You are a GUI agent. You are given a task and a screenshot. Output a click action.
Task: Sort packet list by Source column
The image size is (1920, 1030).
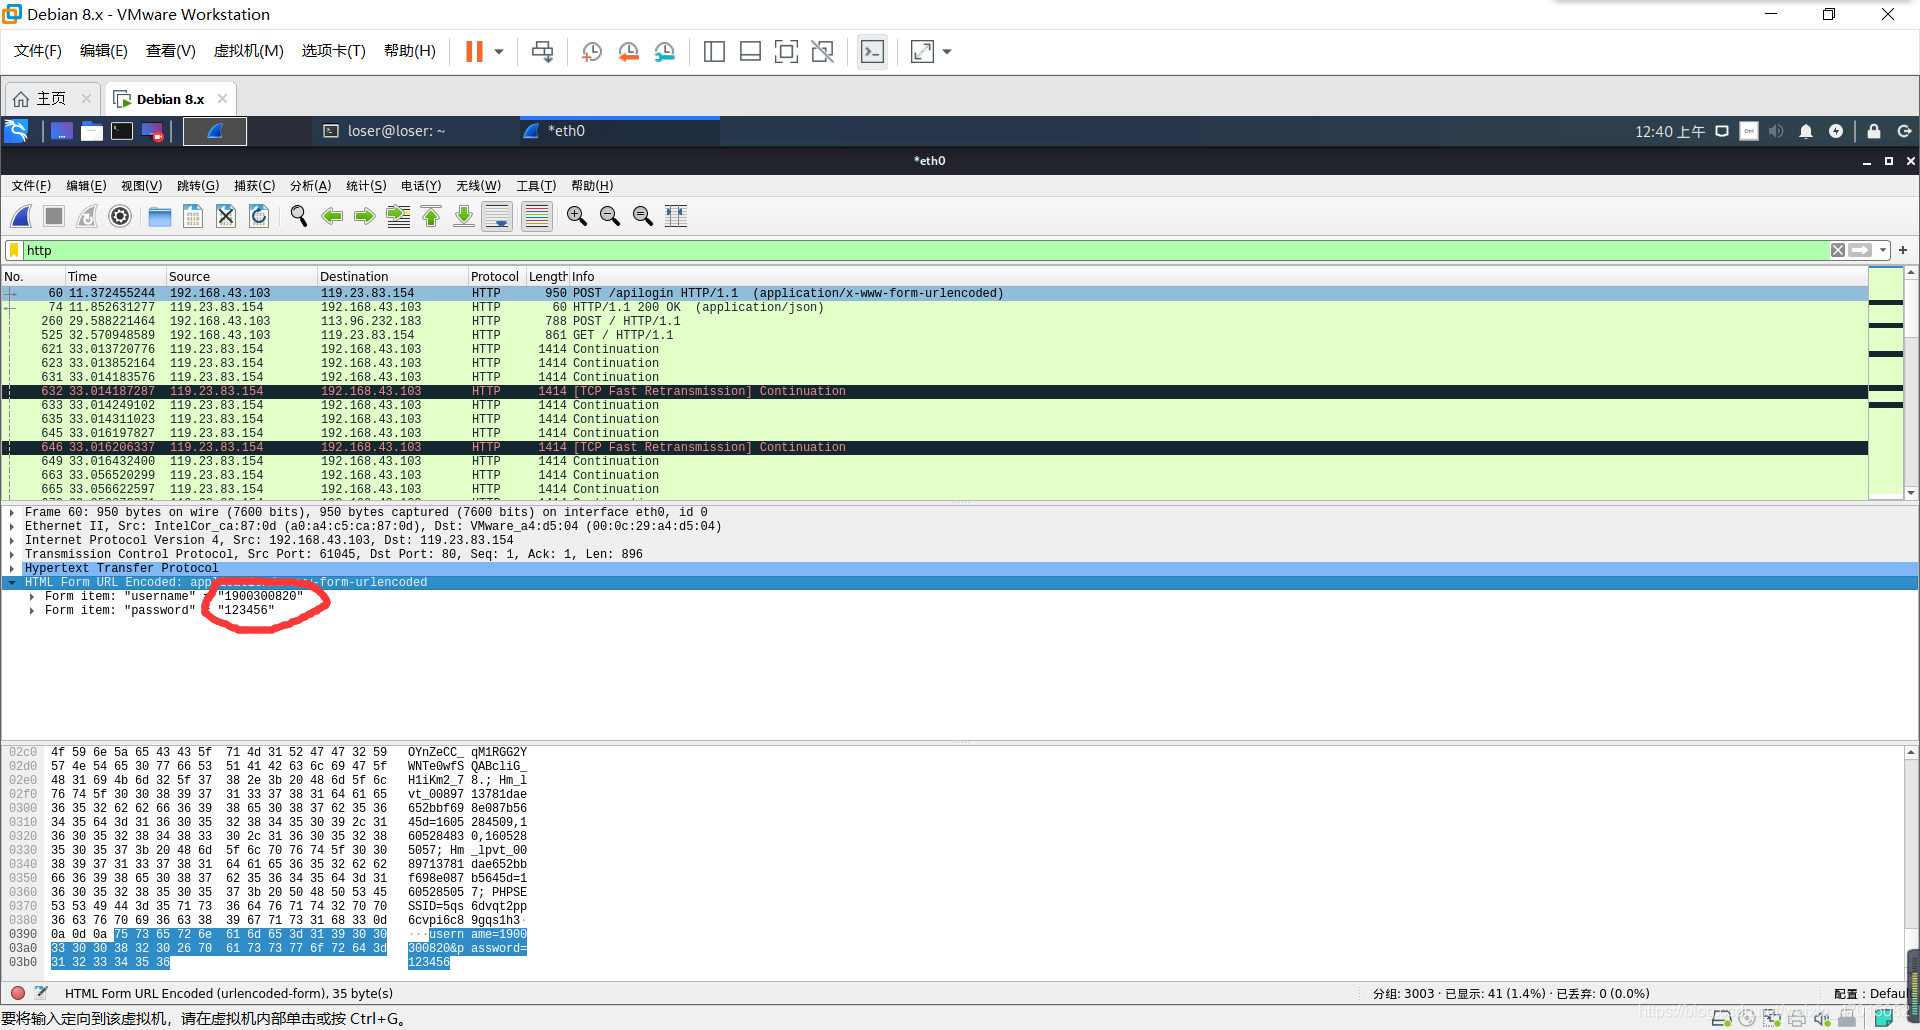241,277
